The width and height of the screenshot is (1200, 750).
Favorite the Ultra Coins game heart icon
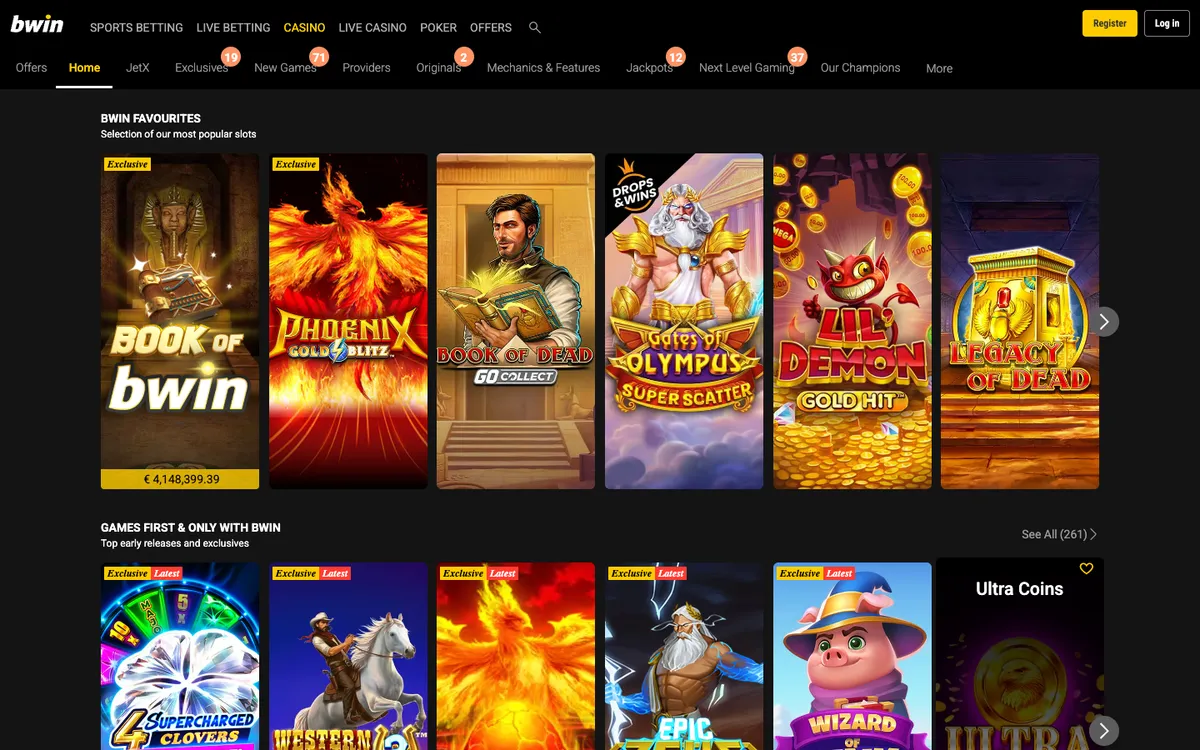click(1086, 569)
